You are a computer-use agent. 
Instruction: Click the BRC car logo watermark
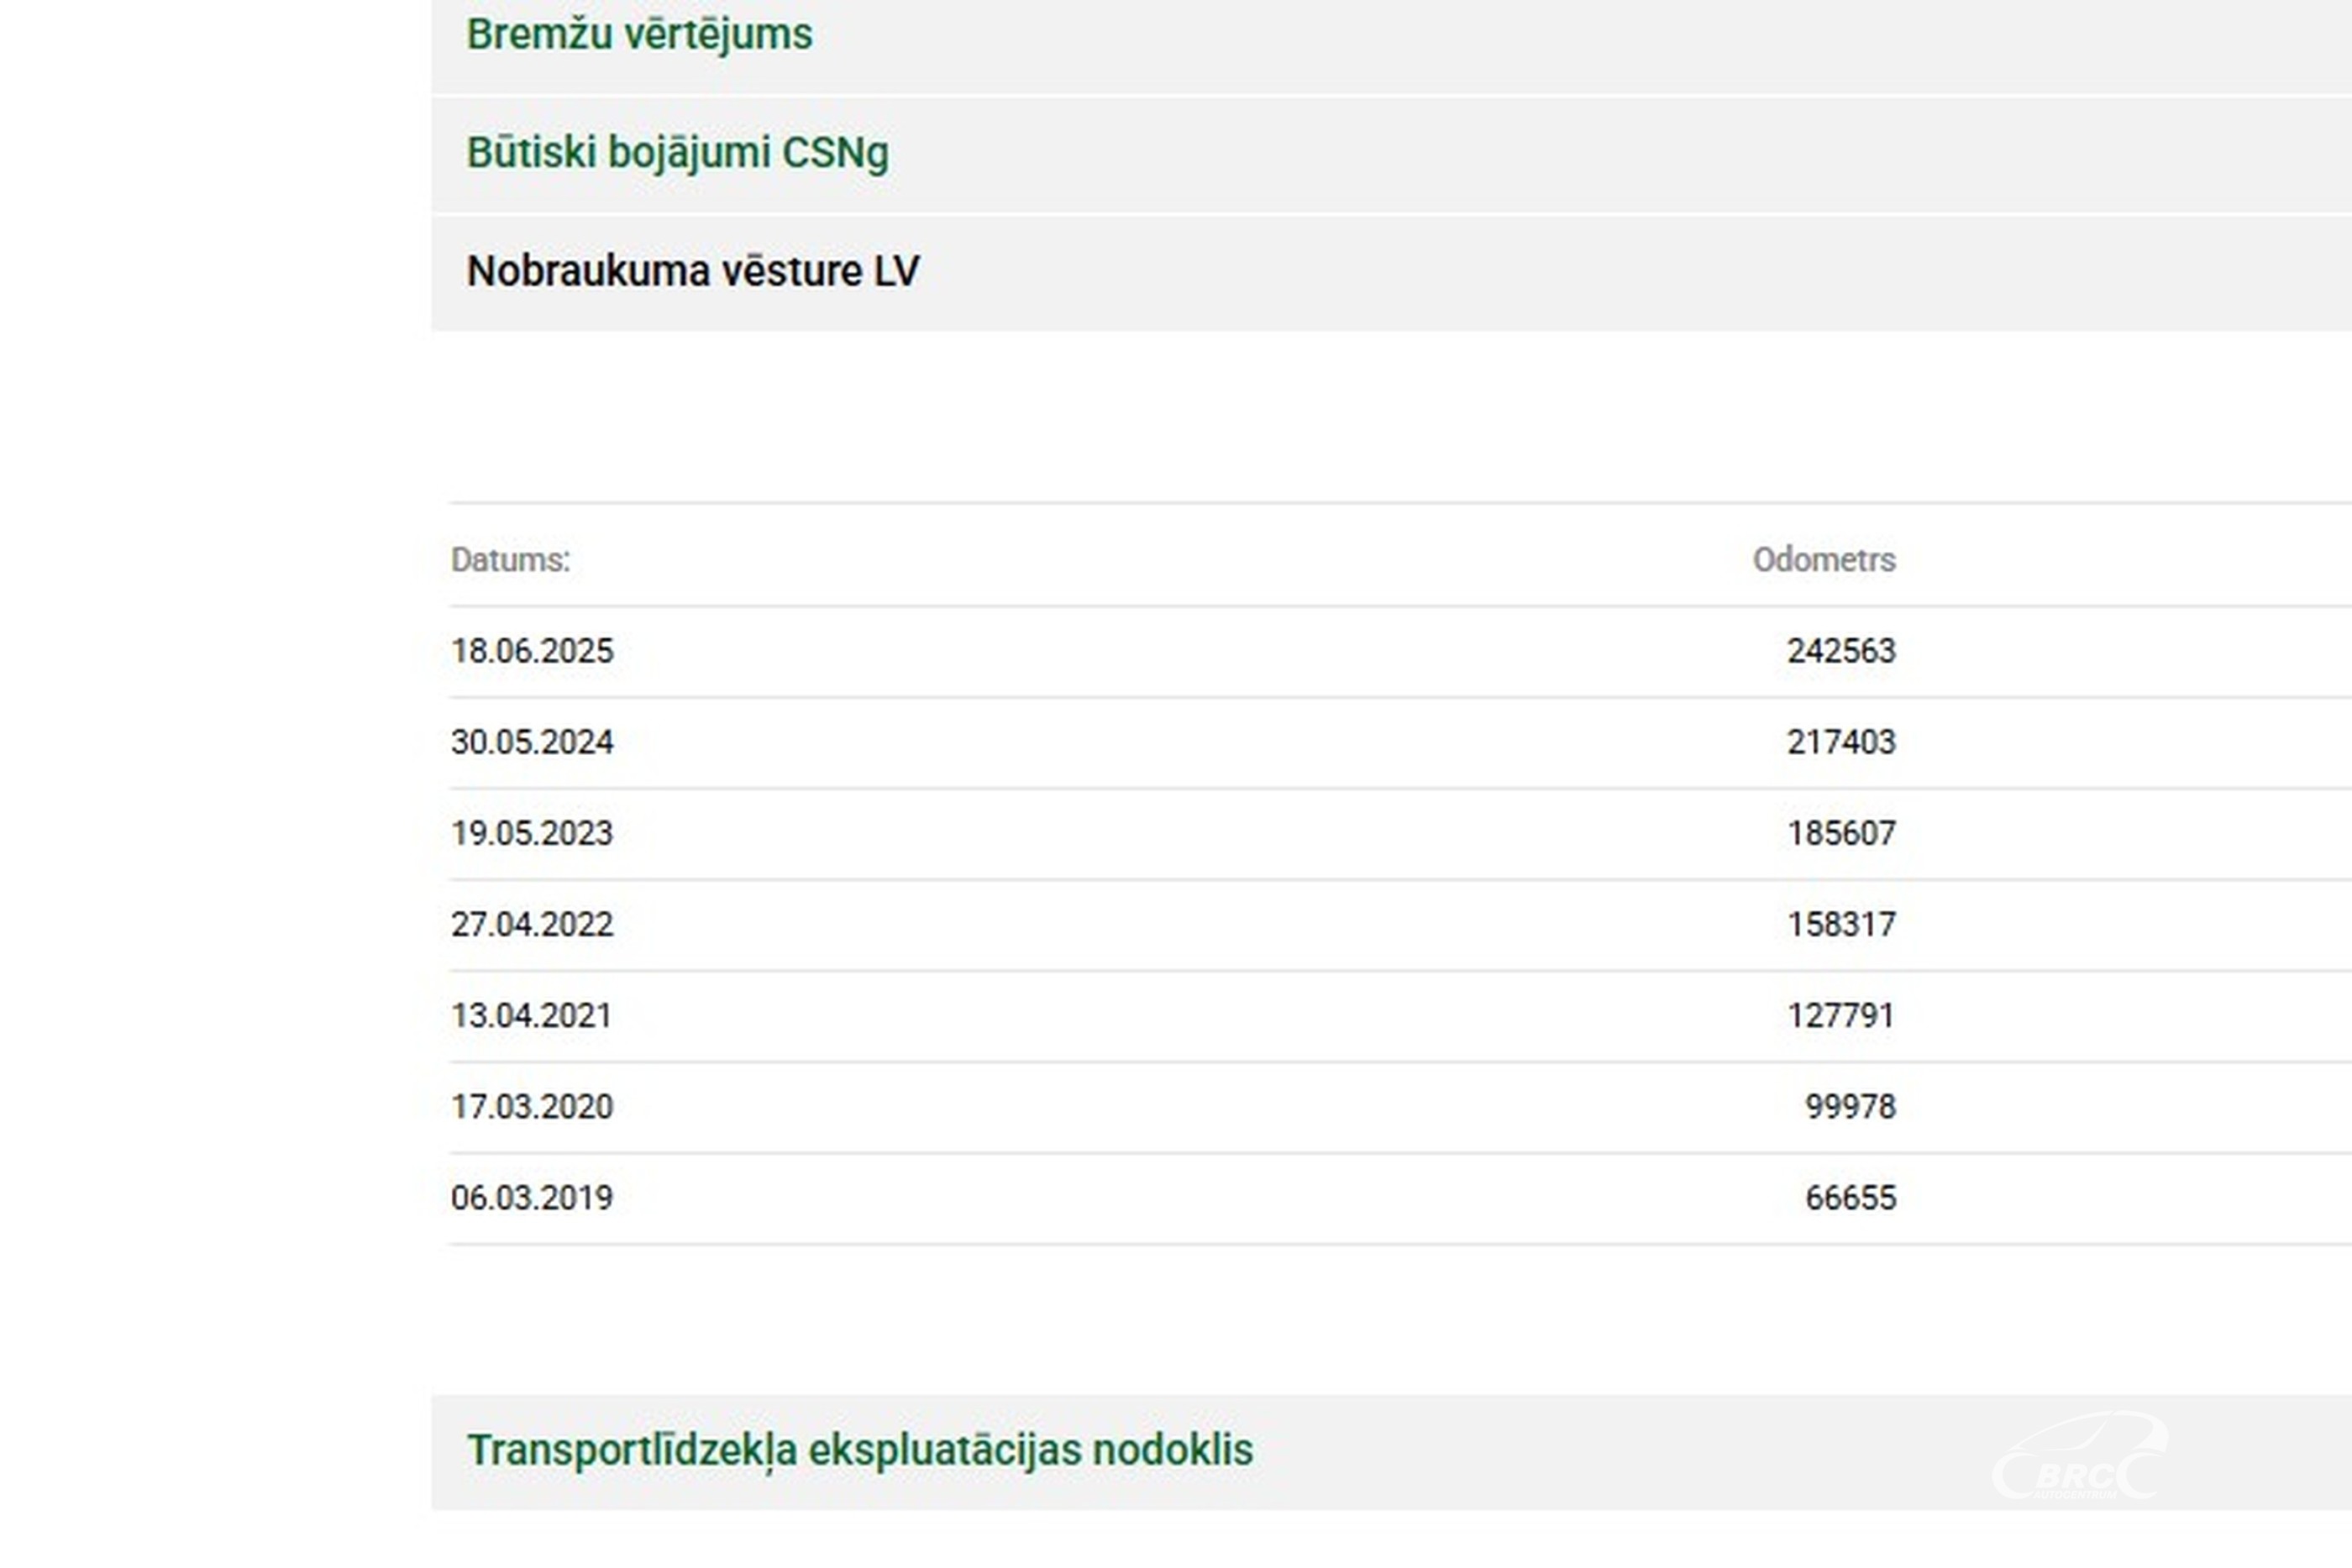(x=2079, y=1457)
